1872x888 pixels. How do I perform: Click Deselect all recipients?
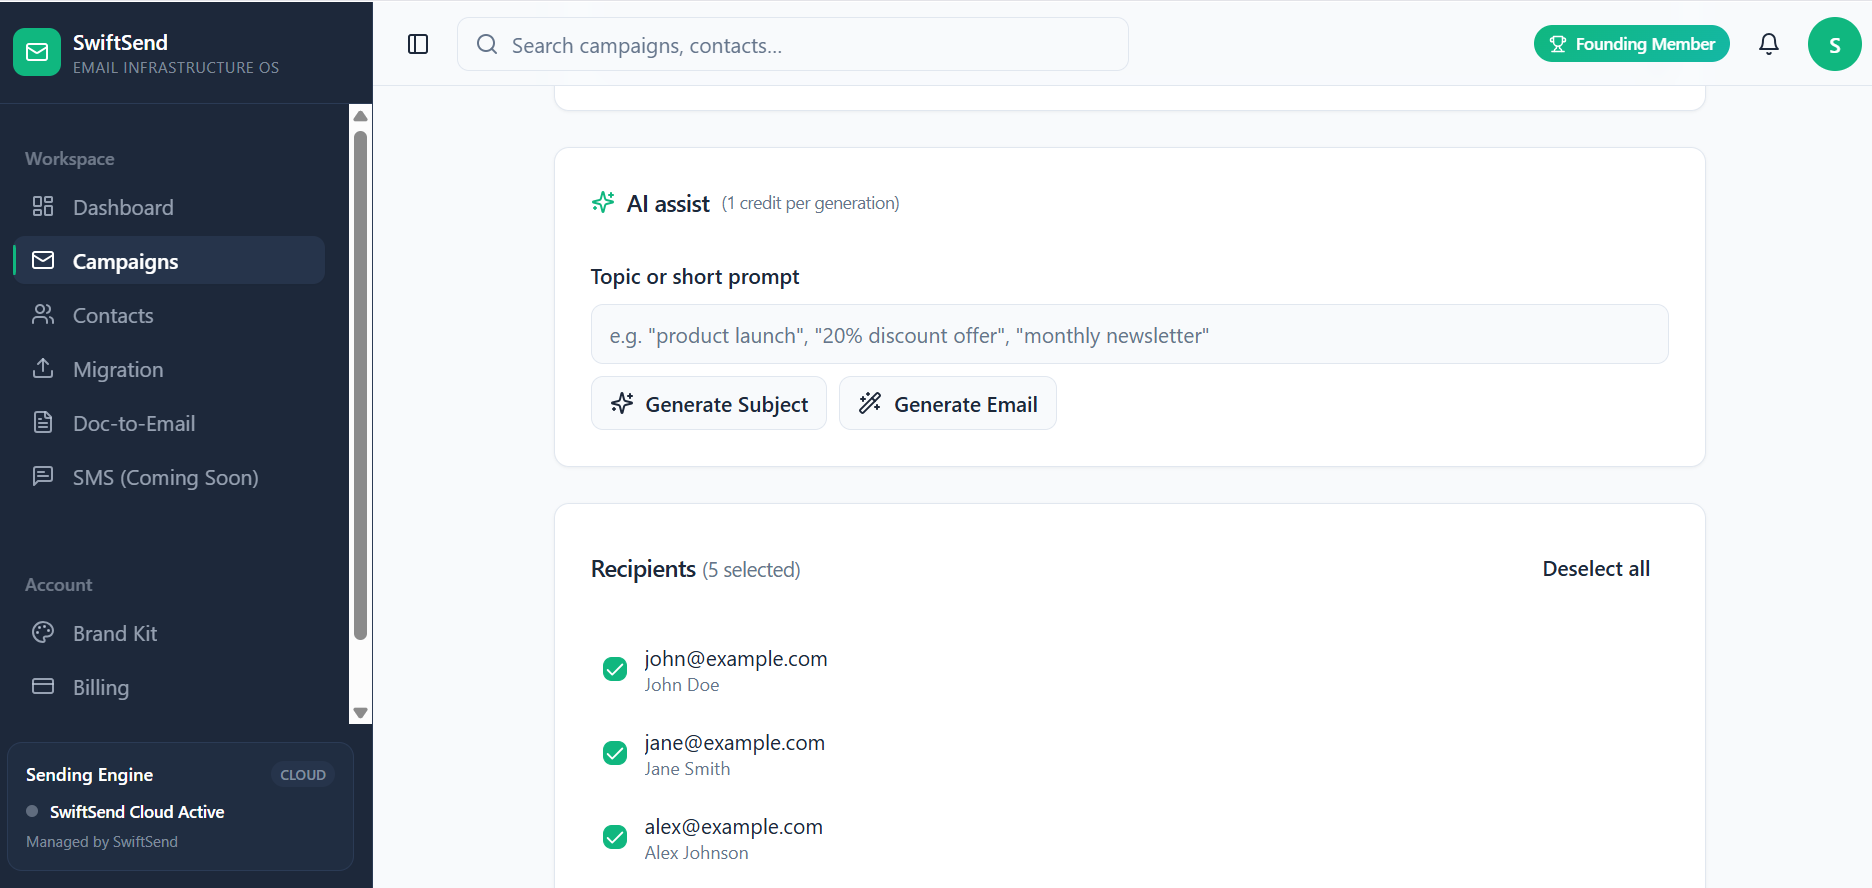(1596, 569)
